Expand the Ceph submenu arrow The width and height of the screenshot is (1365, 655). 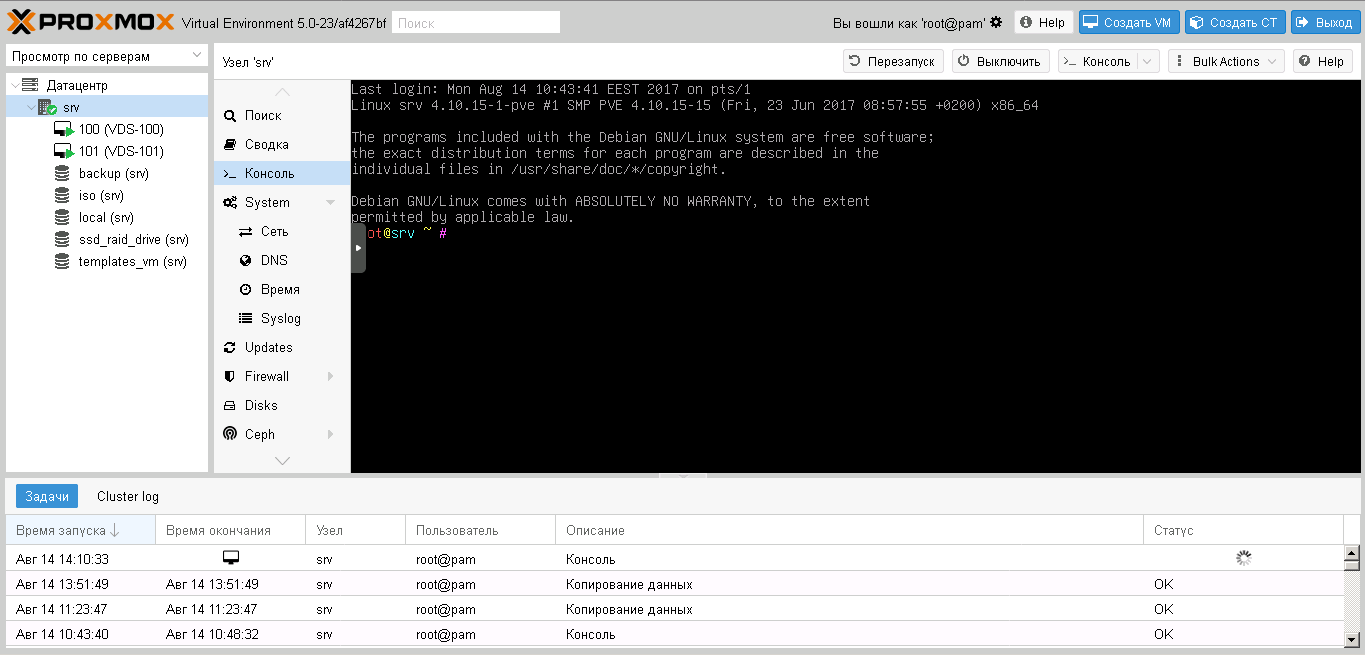(330, 434)
